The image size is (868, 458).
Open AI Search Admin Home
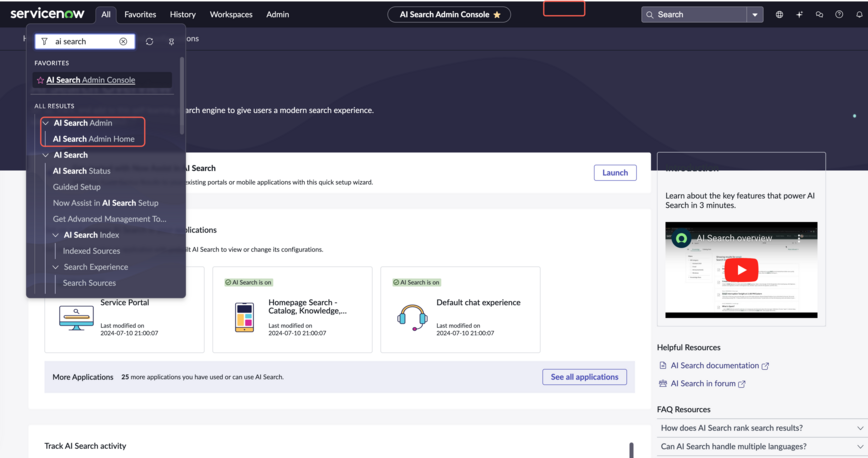94,139
